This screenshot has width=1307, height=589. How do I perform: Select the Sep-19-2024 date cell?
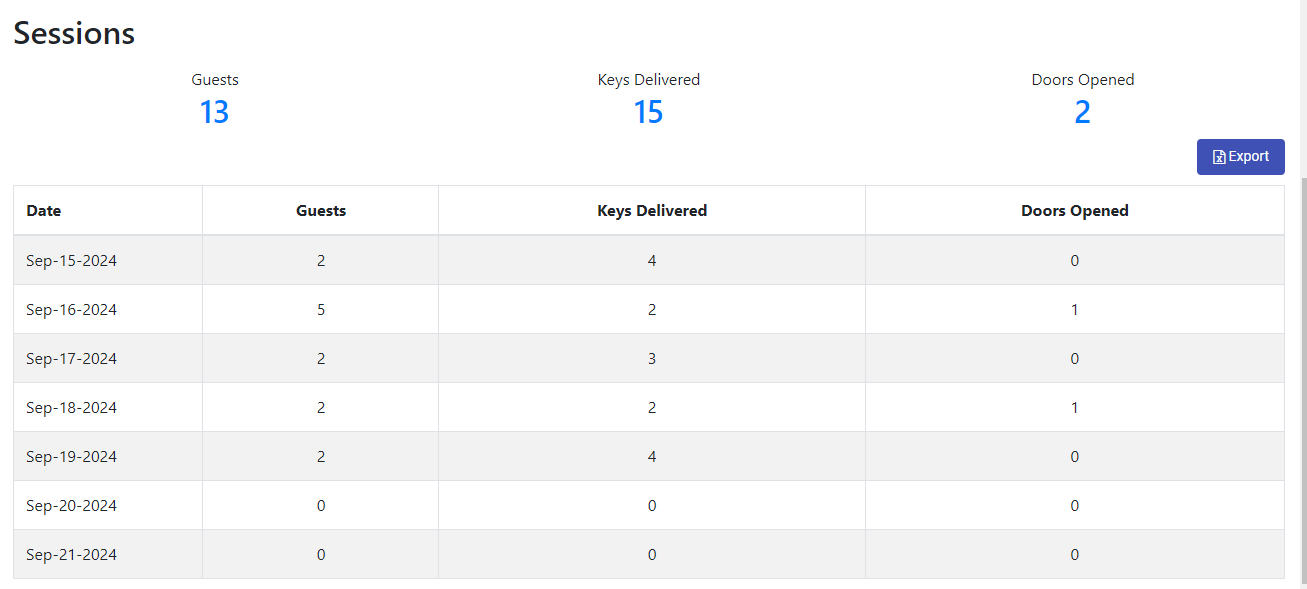pos(72,457)
